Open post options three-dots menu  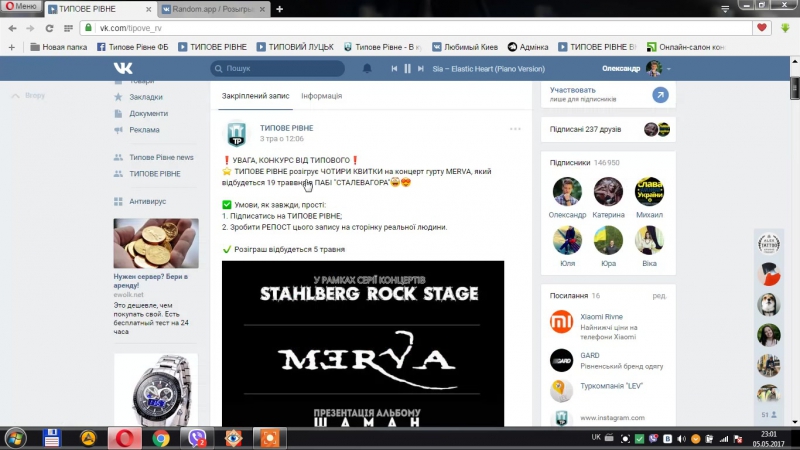[515, 129]
